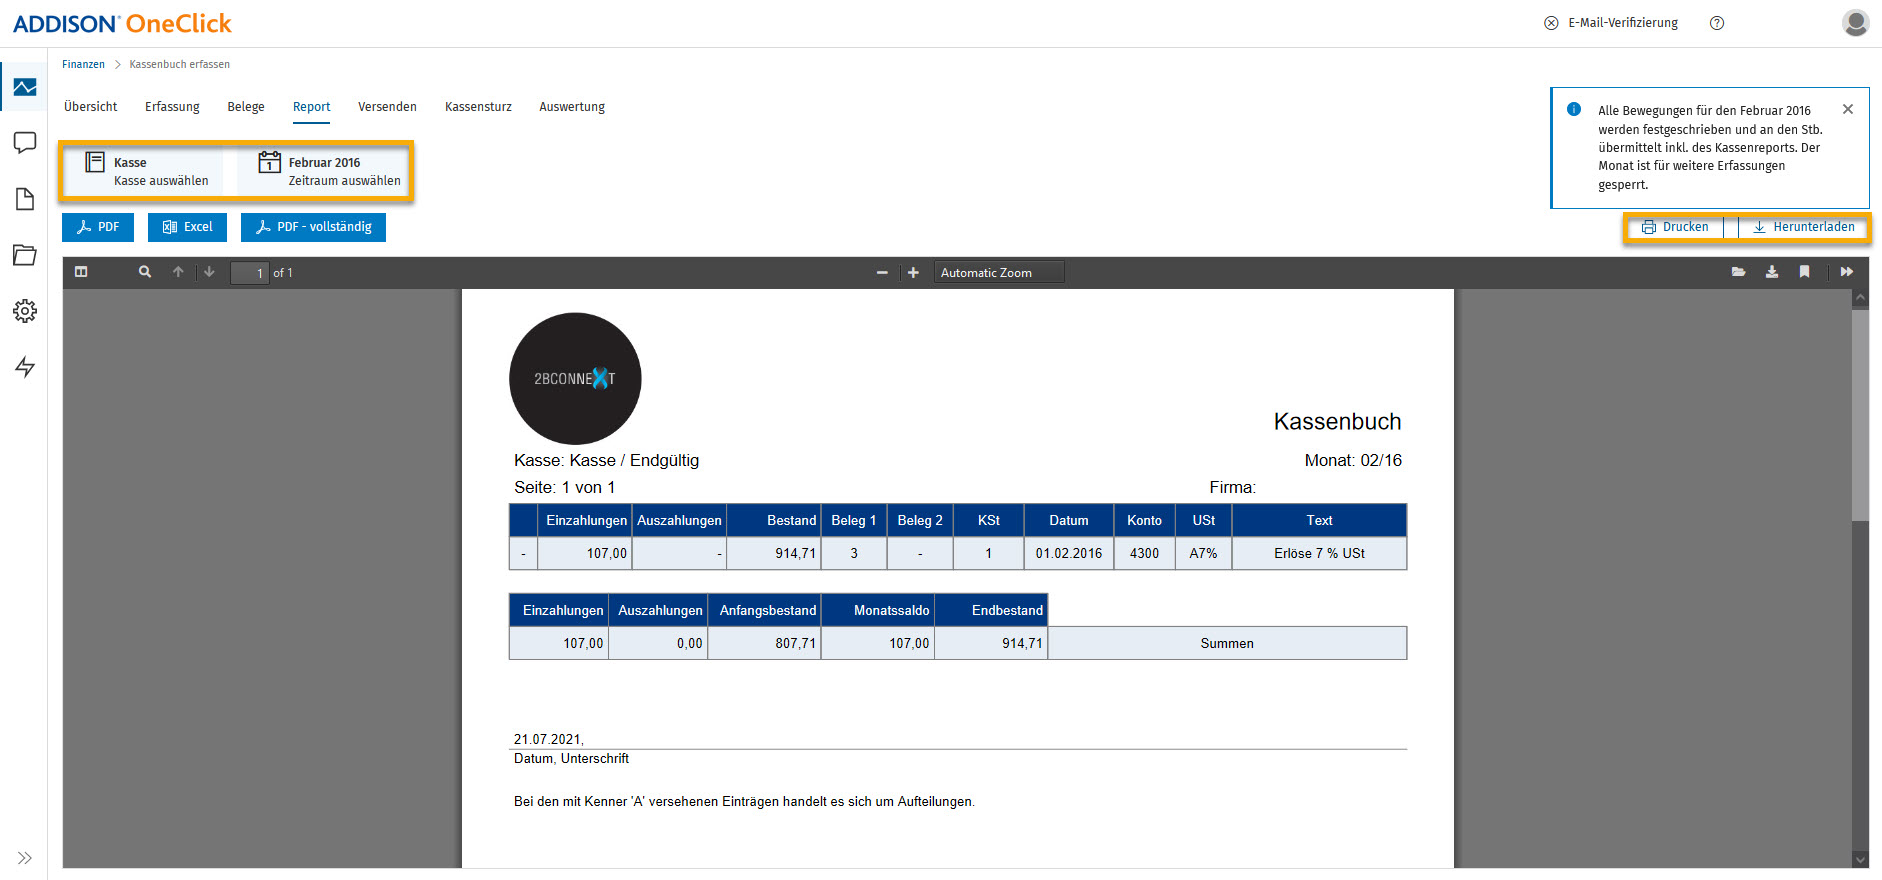1882x880 pixels.
Task: Switch to Übersicht tab
Action: tap(91, 107)
